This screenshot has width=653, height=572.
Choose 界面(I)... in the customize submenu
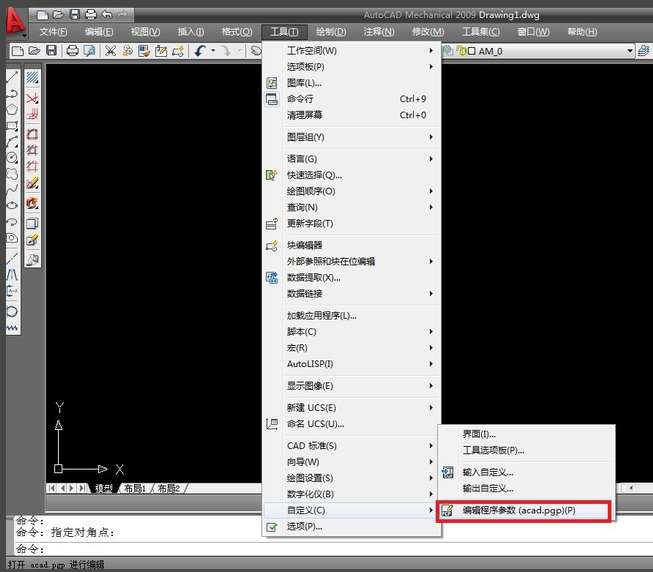click(526, 434)
